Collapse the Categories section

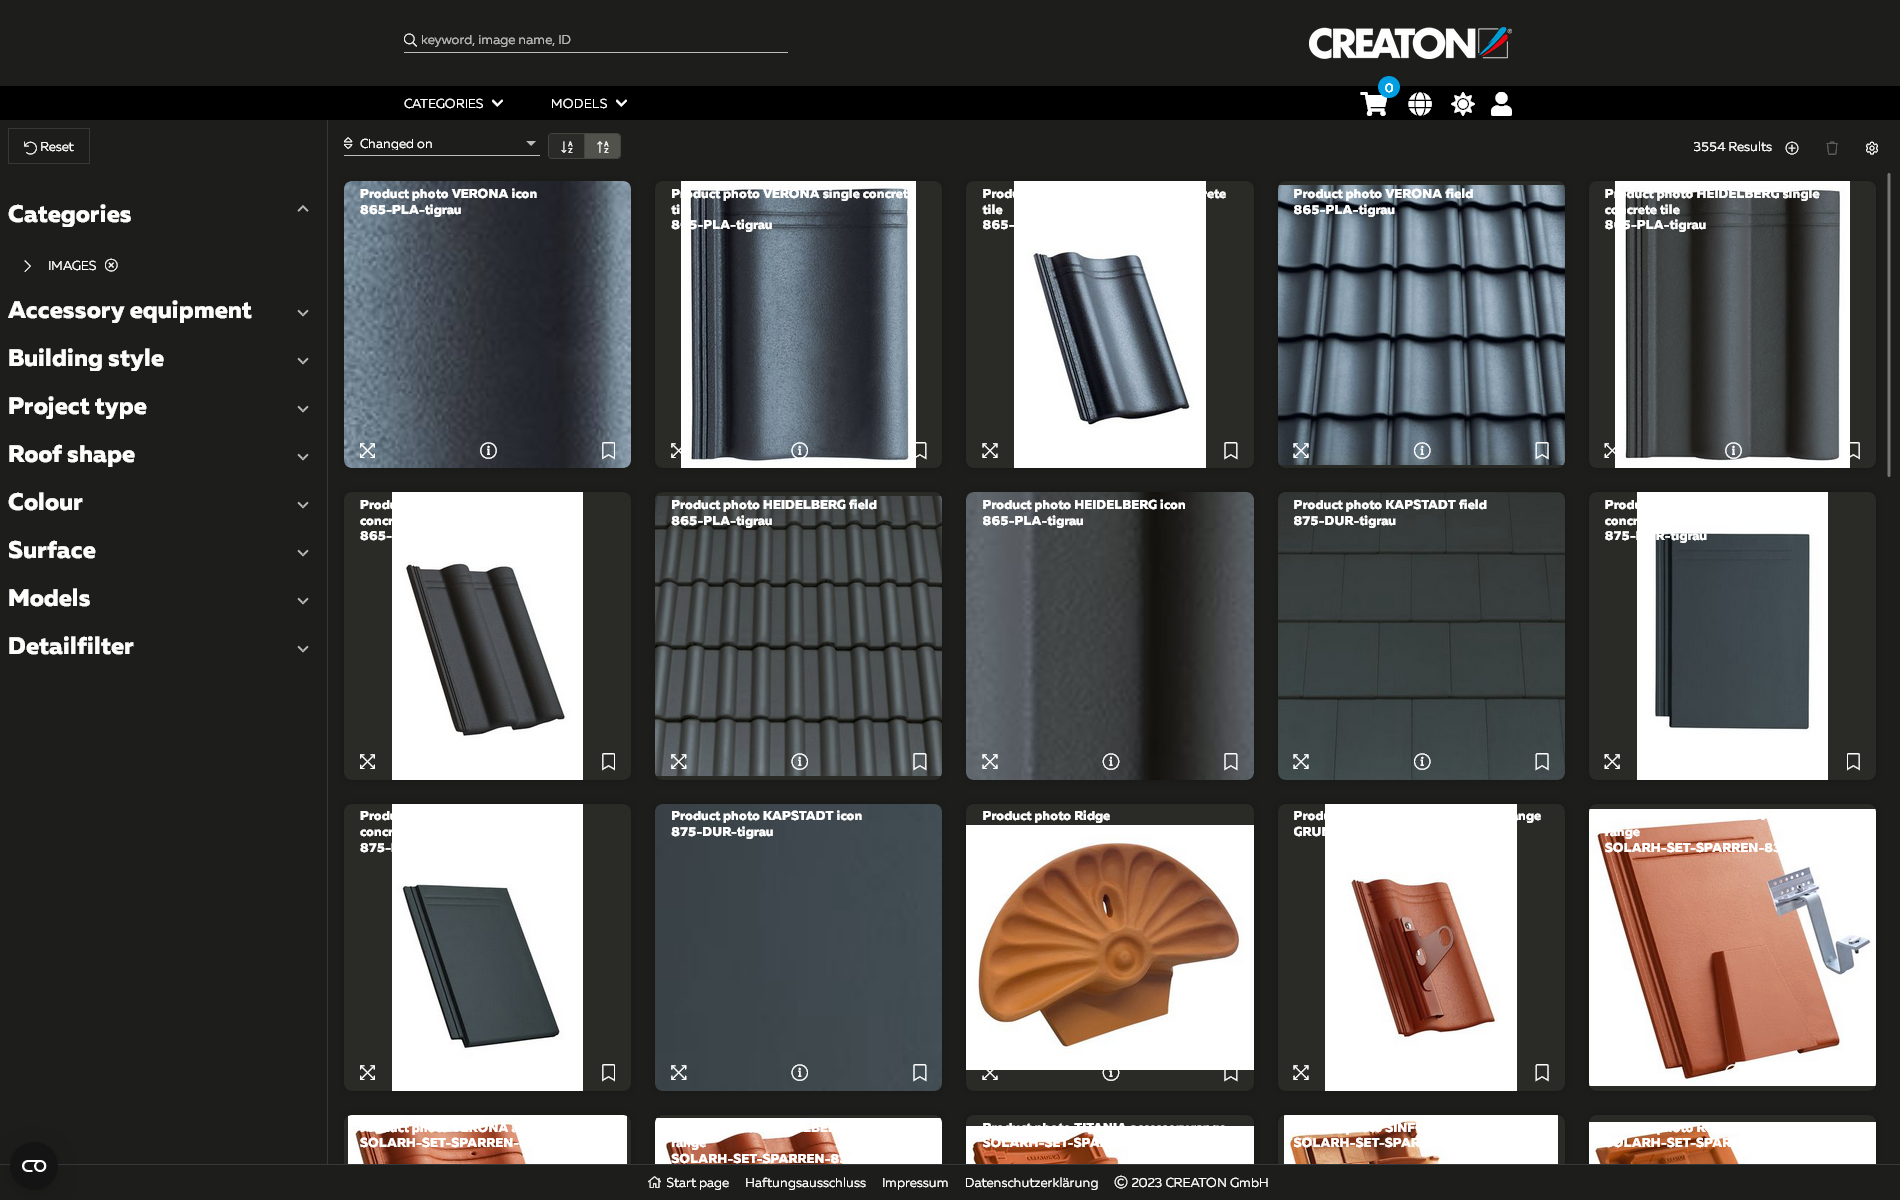pyautogui.click(x=302, y=209)
